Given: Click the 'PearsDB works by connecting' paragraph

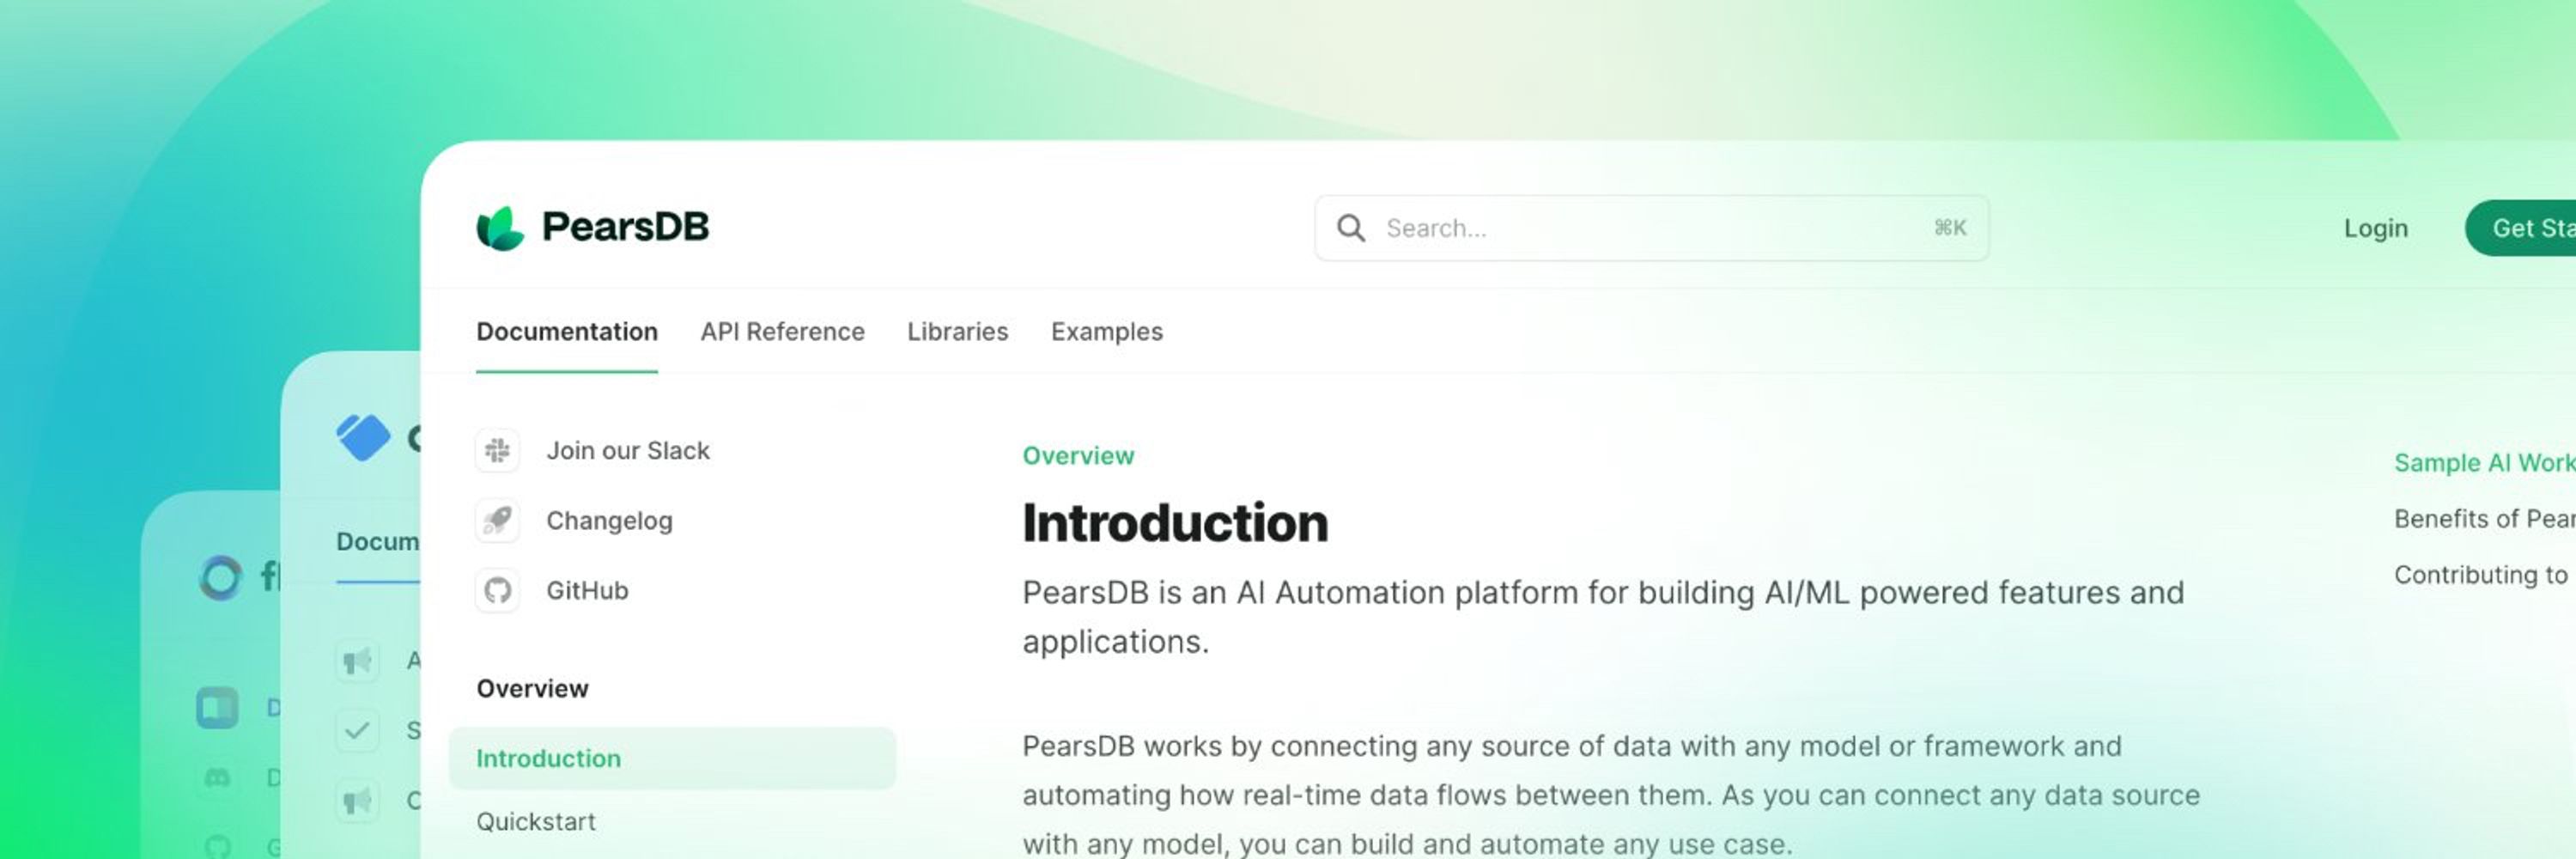Looking at the screenshot, I should [x=1611, y=795].
